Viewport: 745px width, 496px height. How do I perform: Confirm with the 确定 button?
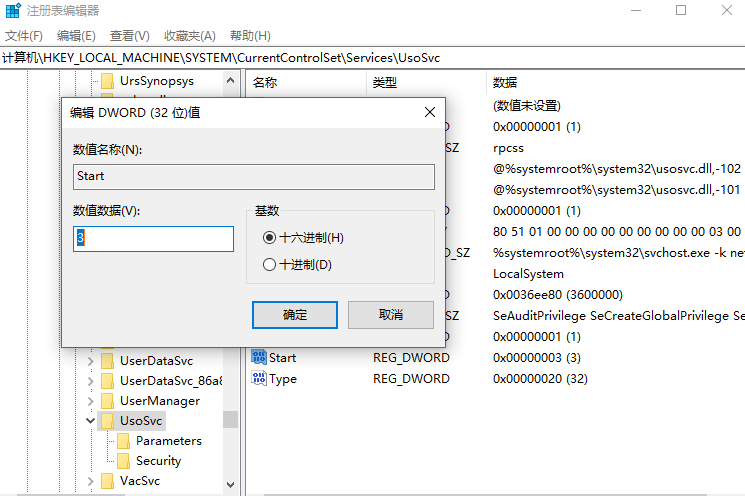point(295,315)
